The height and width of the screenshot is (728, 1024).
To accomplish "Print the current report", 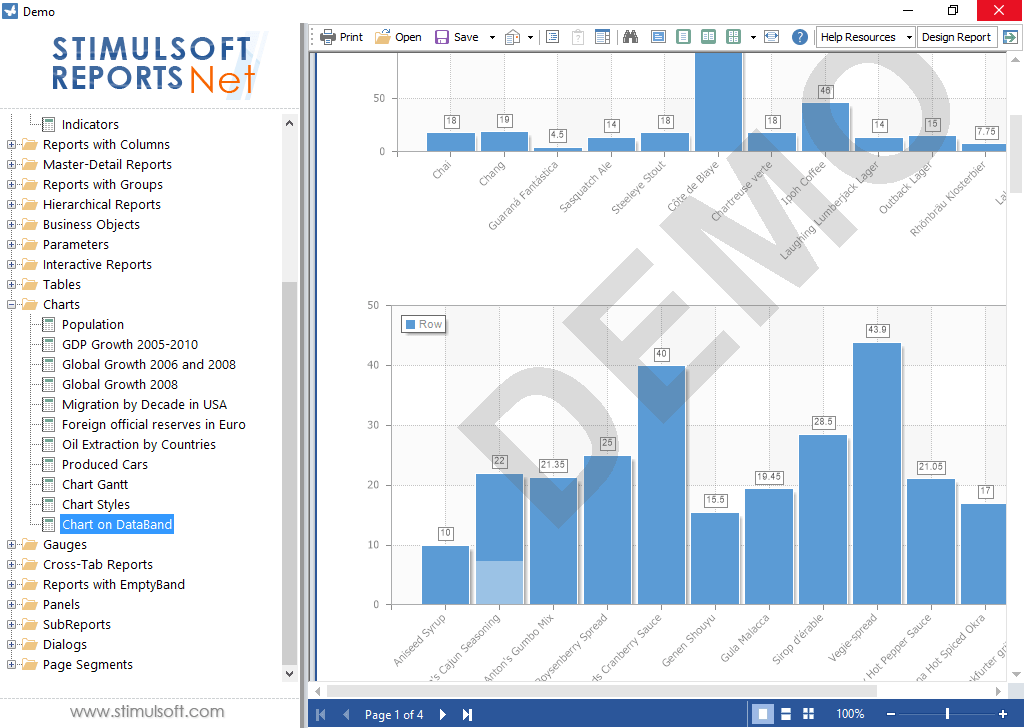I will pos(340,36).
